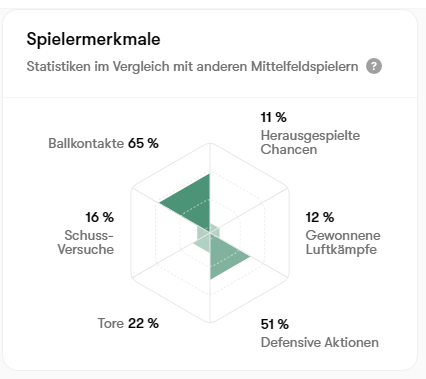
Task: Select the 11 % value above Herausgespielte Chancen
Action: 273,117
